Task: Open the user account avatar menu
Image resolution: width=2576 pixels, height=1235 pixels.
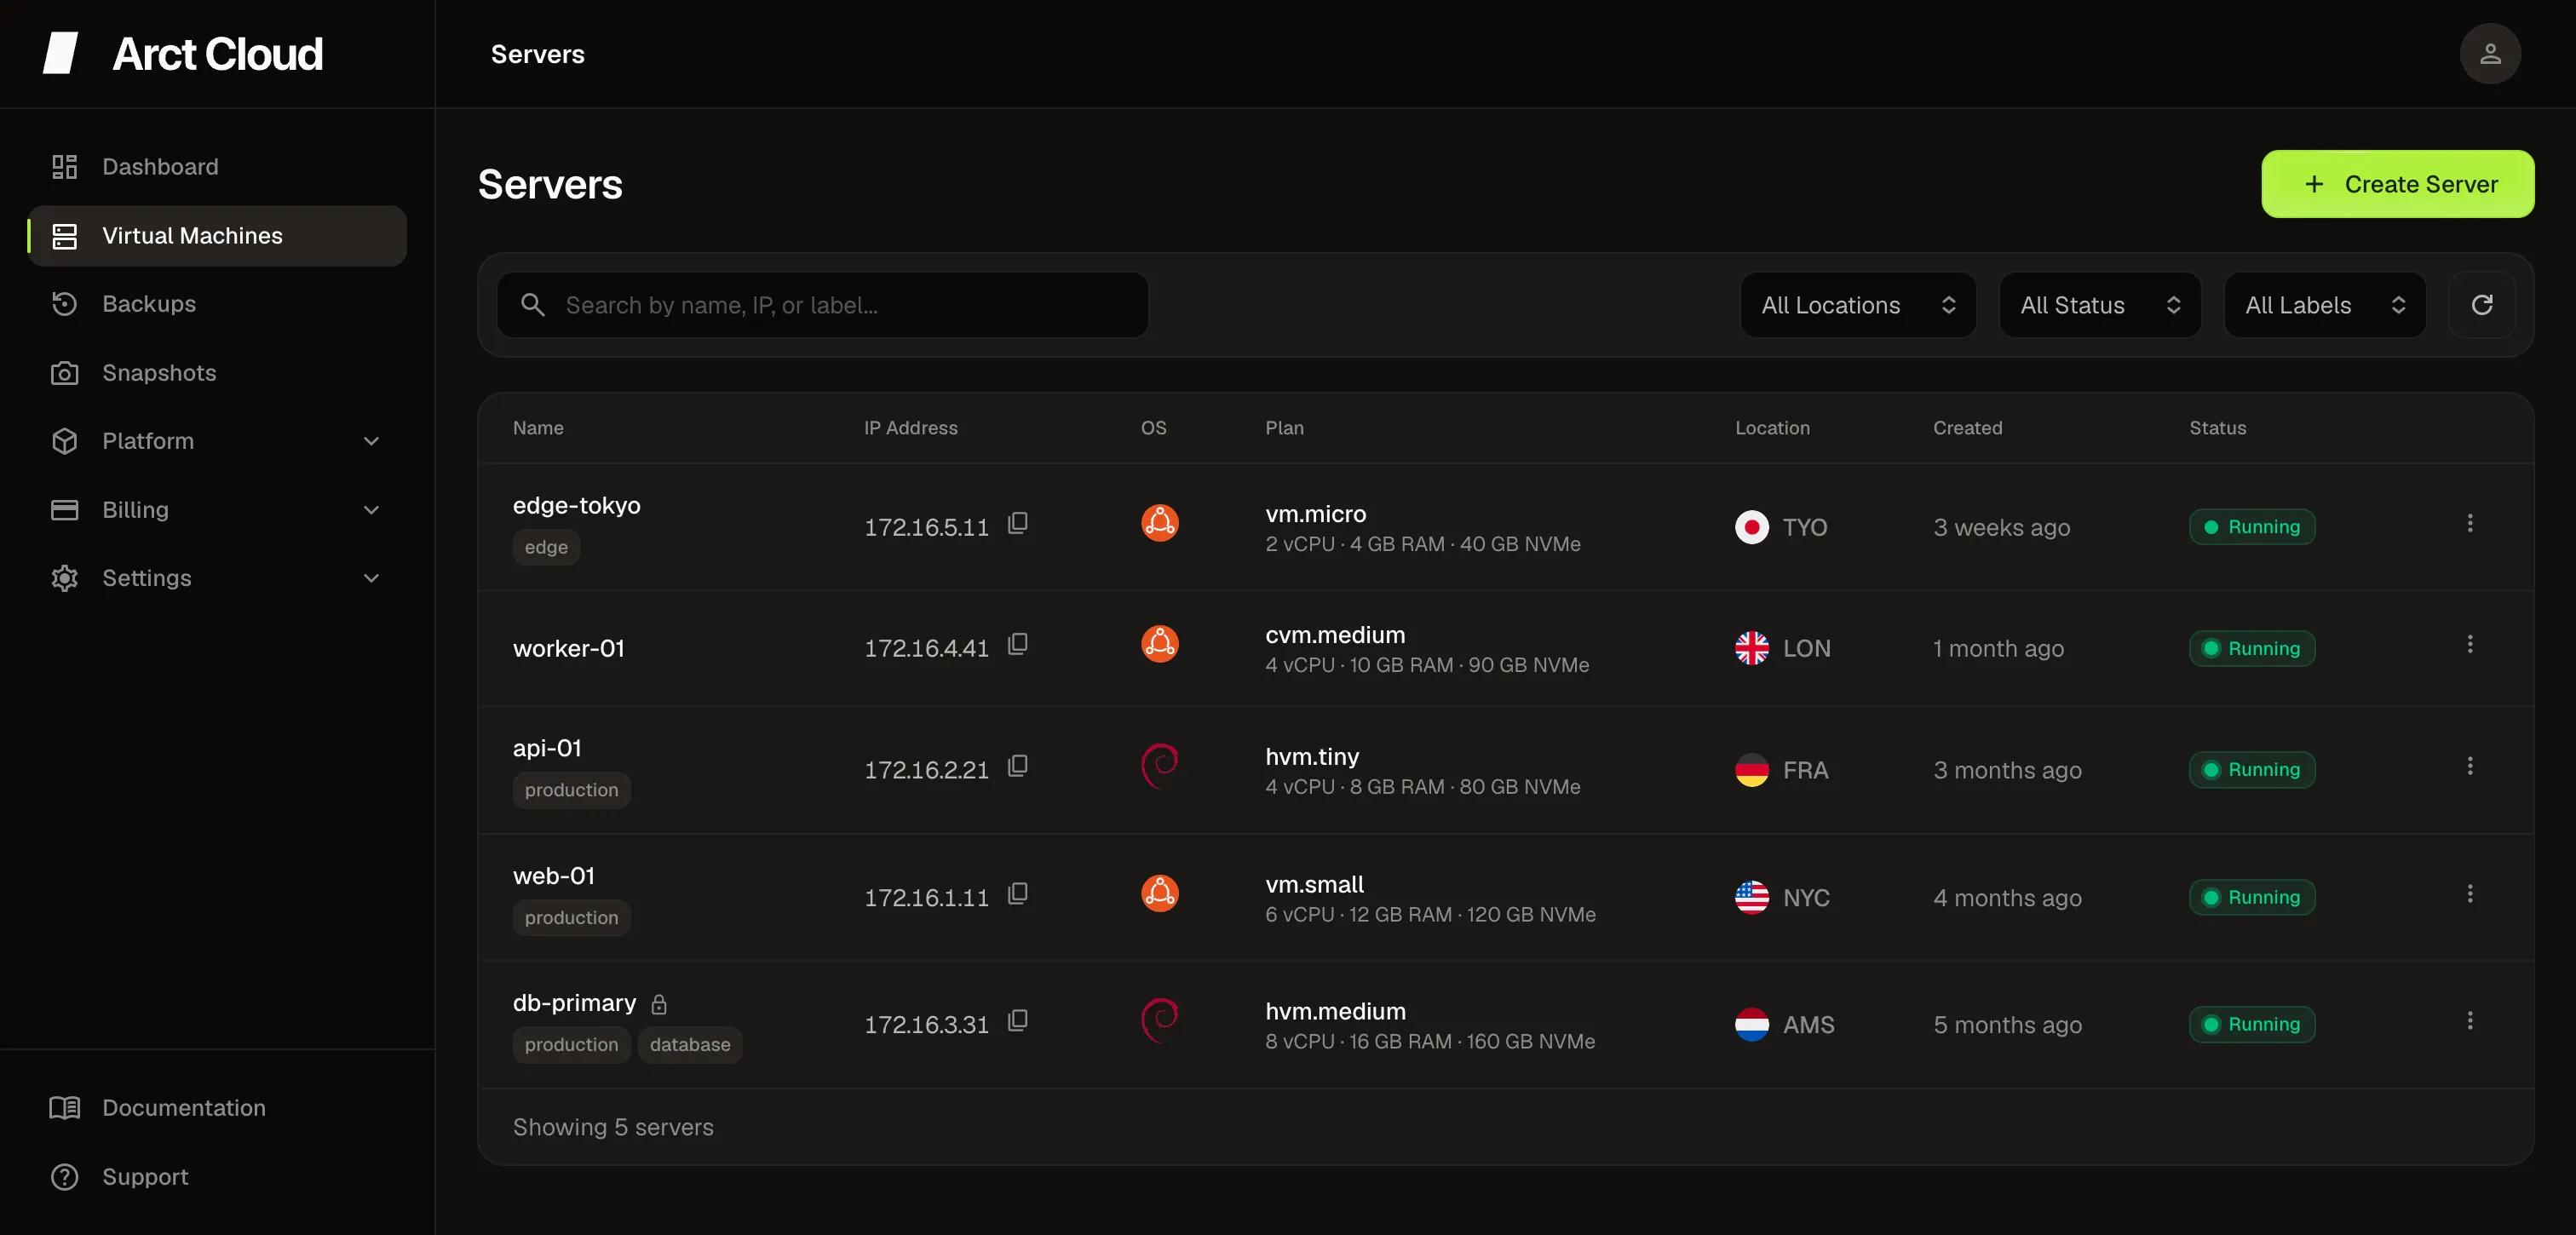Action: [x=2490, y=54]
